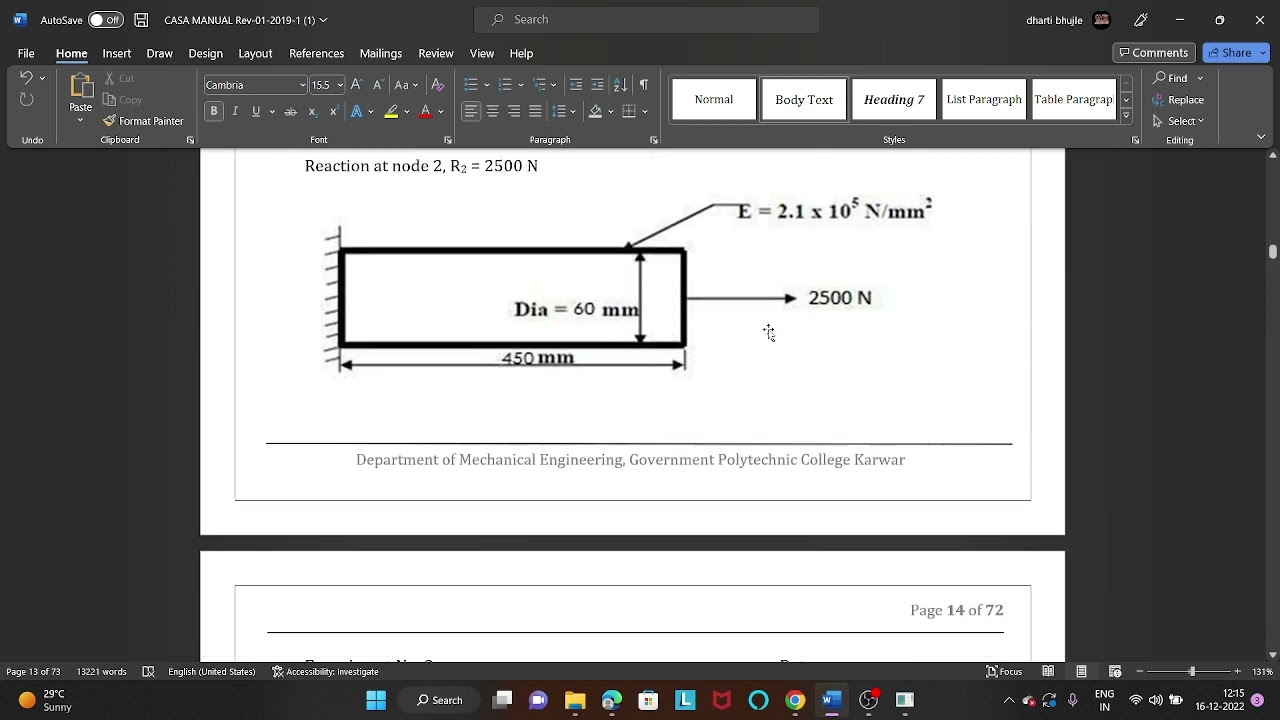Click the Redo icon

point(26,99)
